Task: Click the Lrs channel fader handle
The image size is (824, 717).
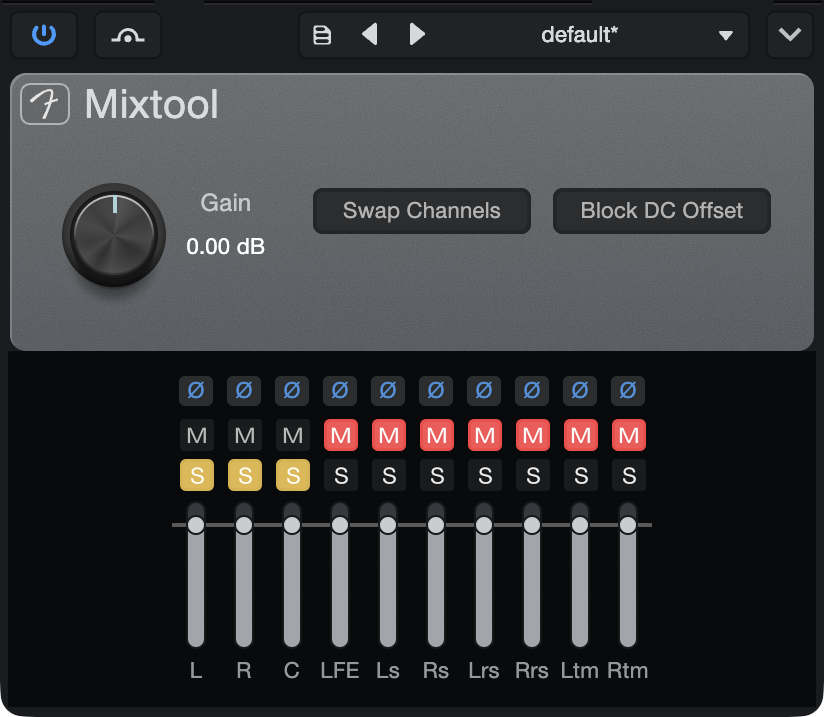Action: click(x=484, y=525)
